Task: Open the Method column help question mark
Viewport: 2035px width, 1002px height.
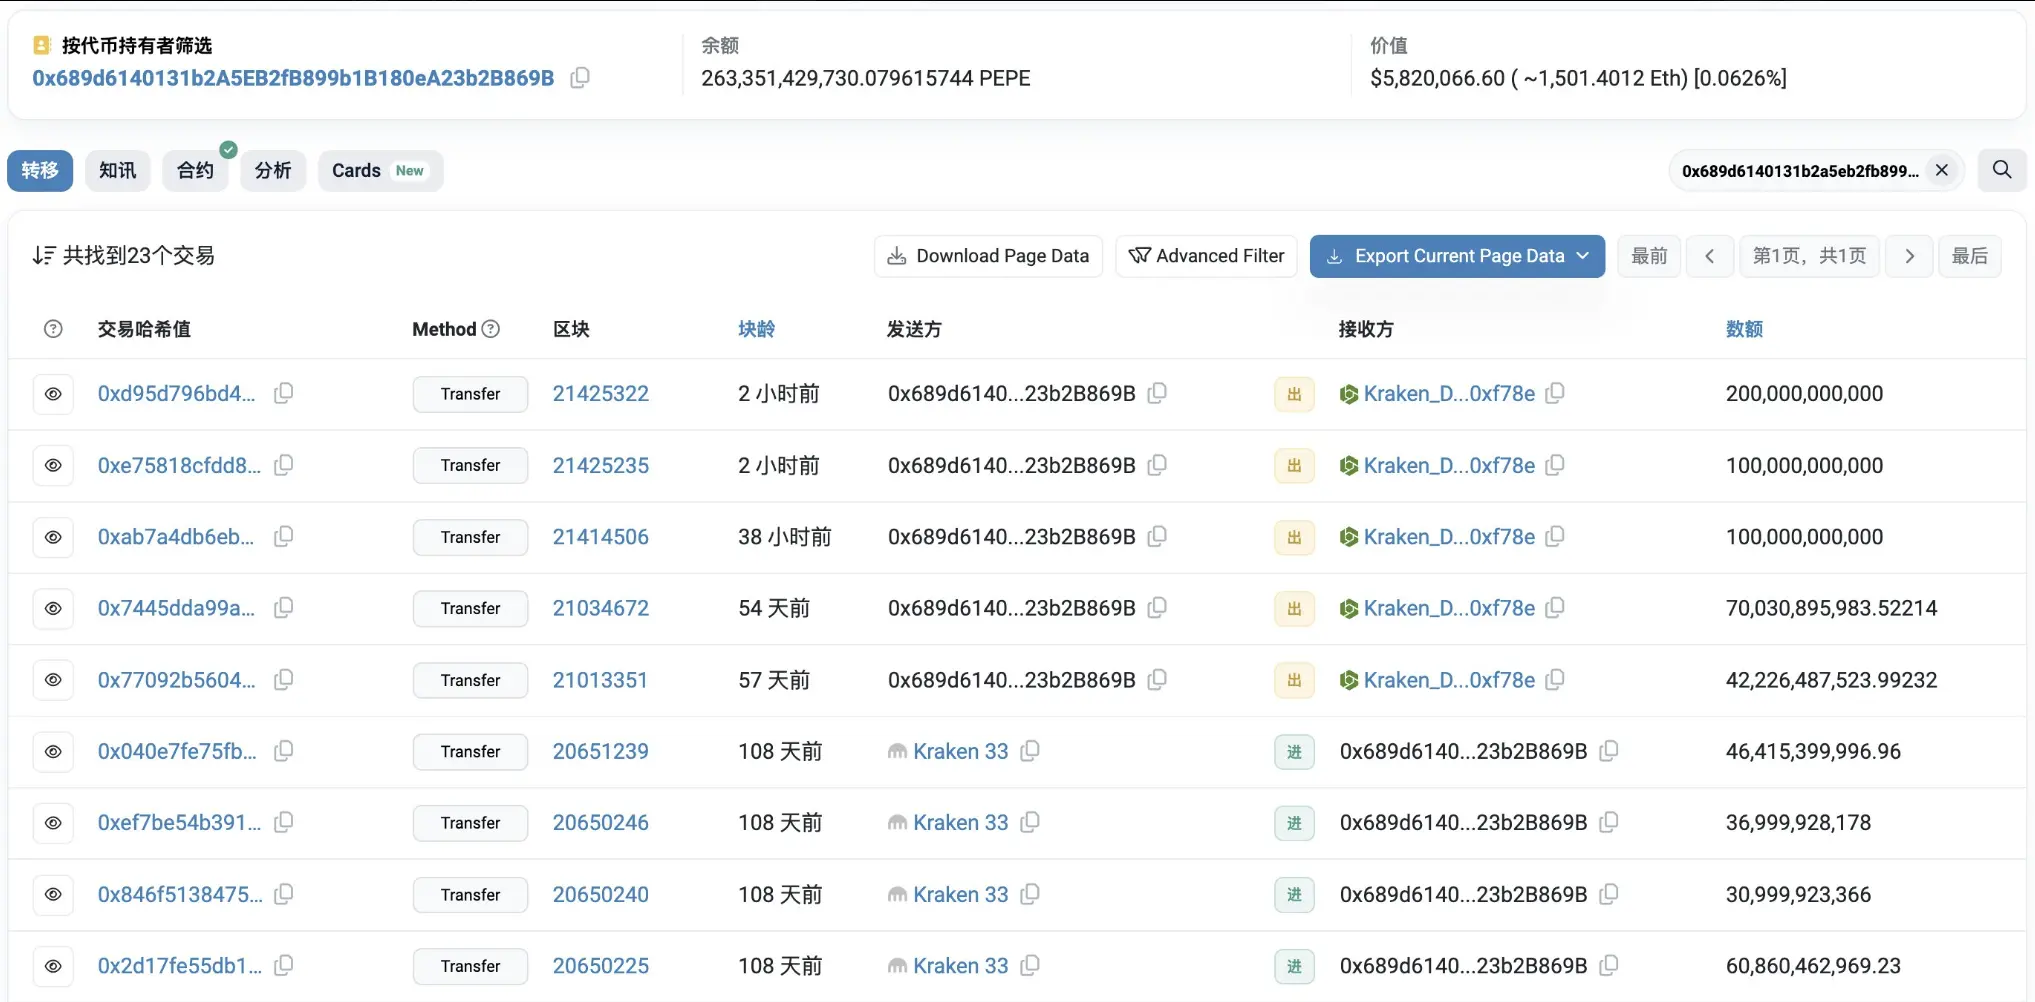Action: [490, 328]
